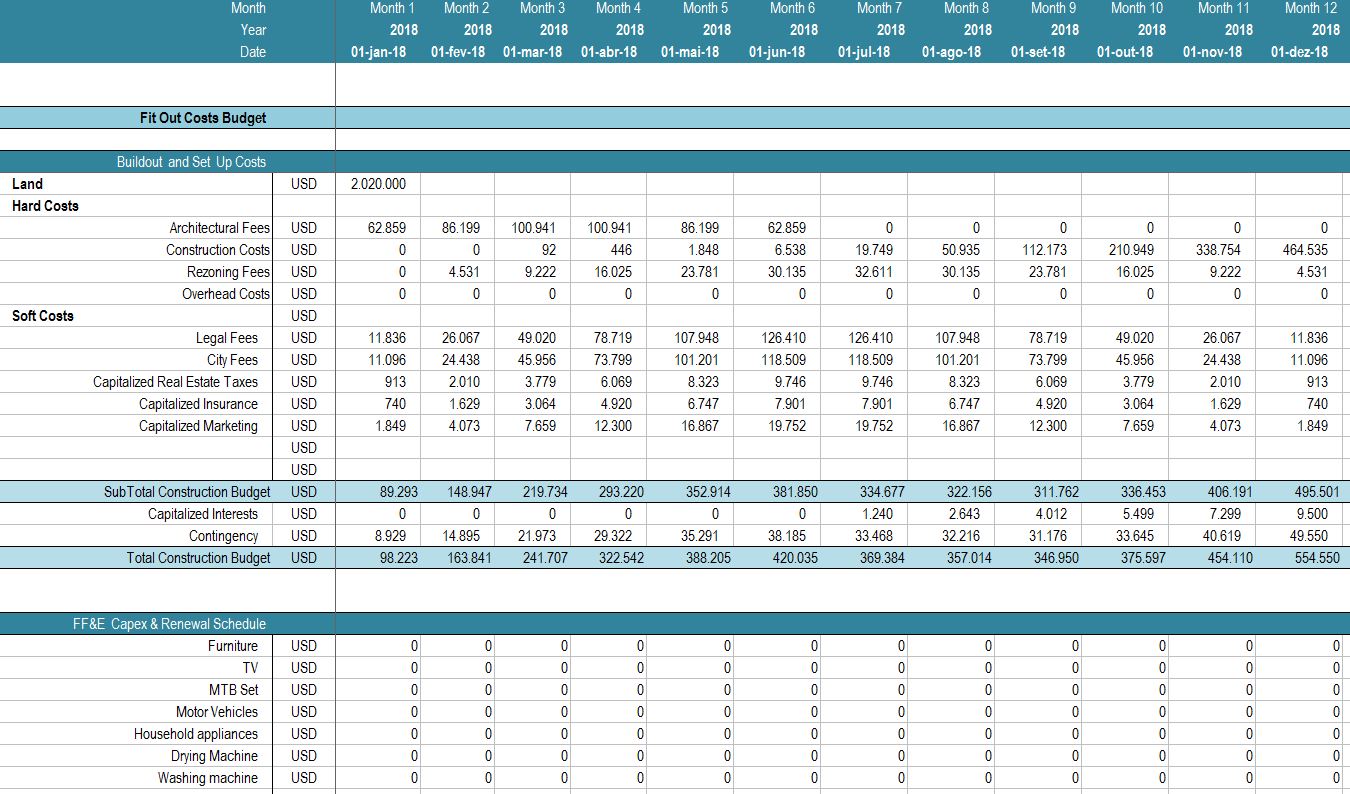1350x794 pixels.
Task: Click the 01-dez-18 date header
Action: [x=1299, y=52]
